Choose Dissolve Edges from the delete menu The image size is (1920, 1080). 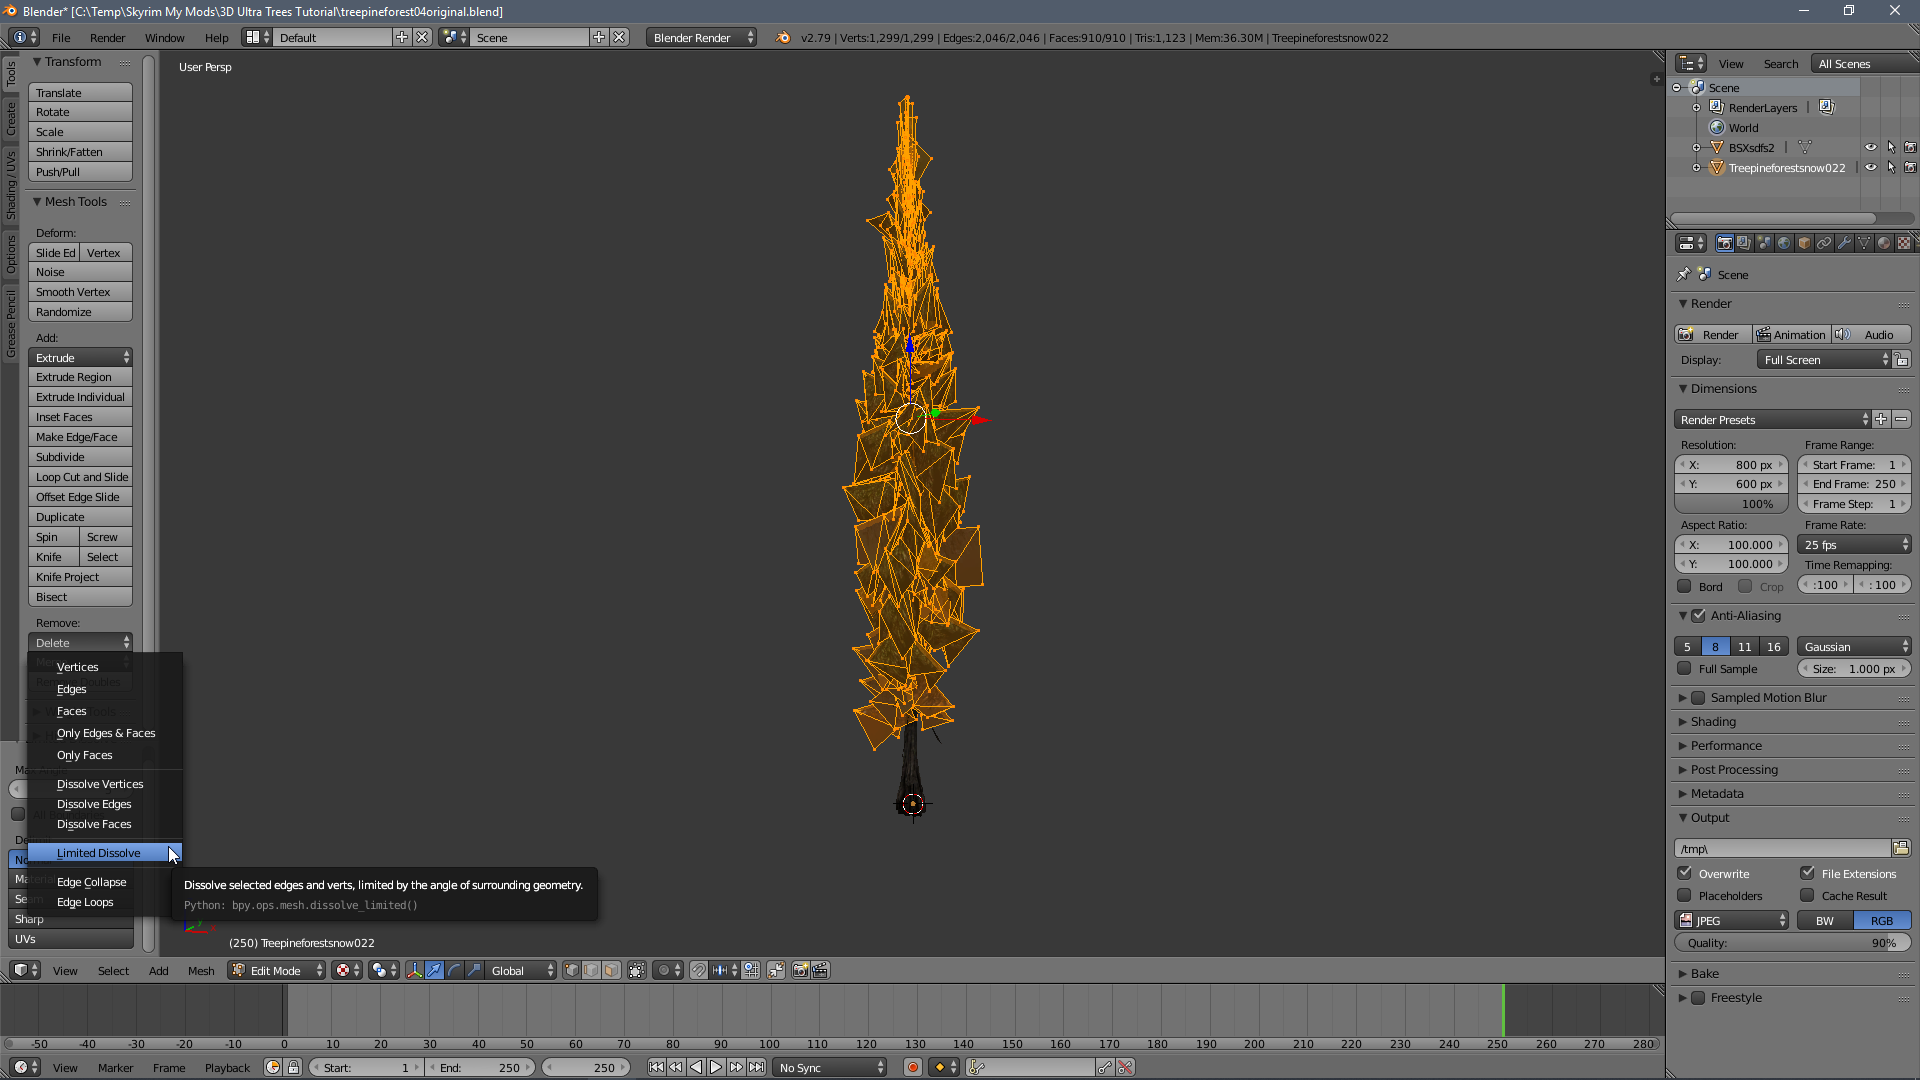pyautogui.click(x=94, y=804)
